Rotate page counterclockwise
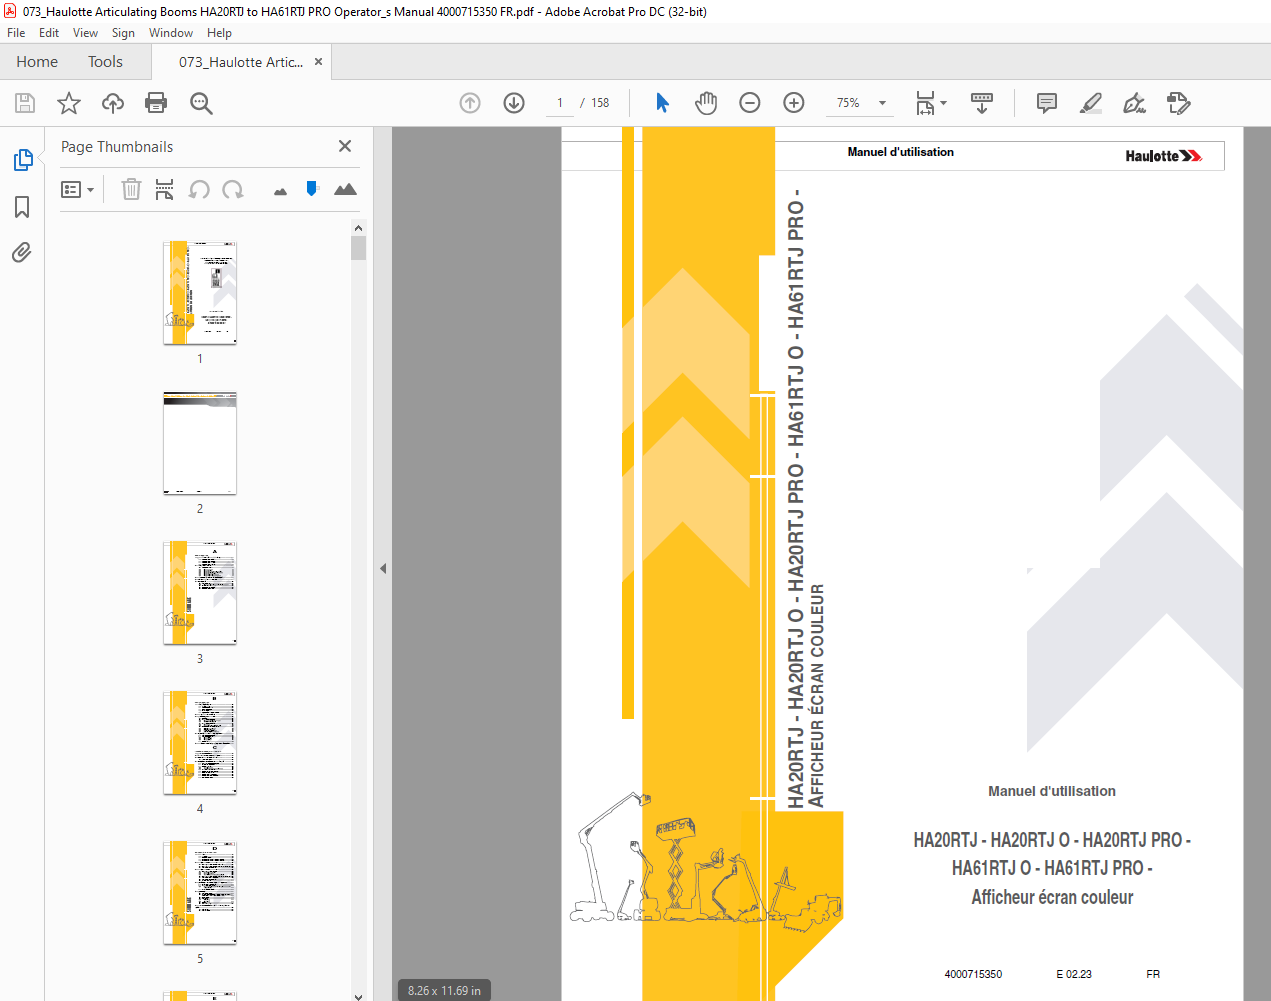This screenshot has width=1271, height=1001. tap(199, 189)
